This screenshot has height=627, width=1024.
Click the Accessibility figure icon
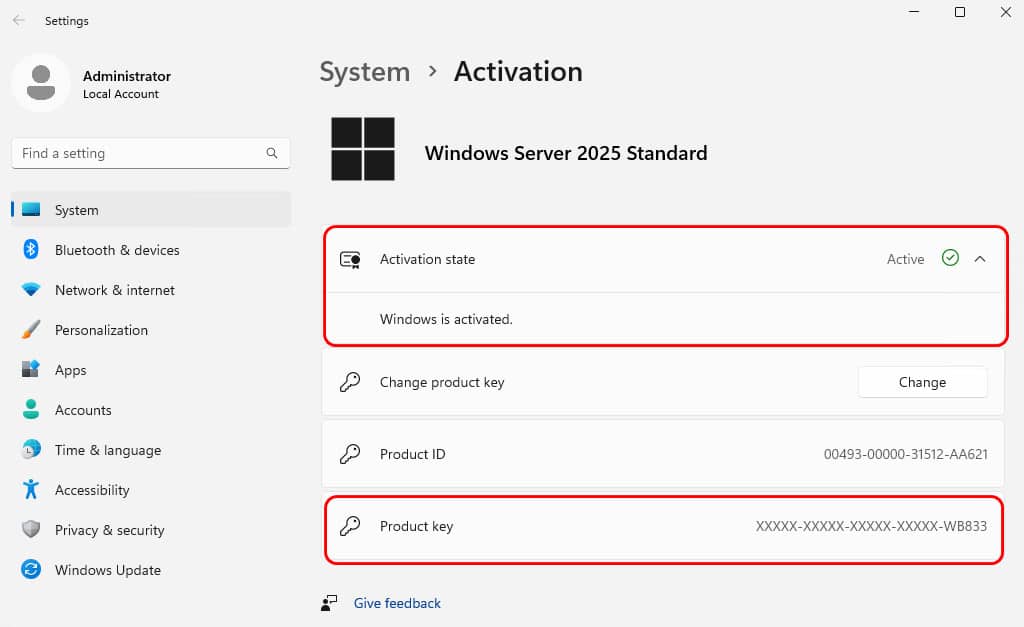click(x=31, y=489)
